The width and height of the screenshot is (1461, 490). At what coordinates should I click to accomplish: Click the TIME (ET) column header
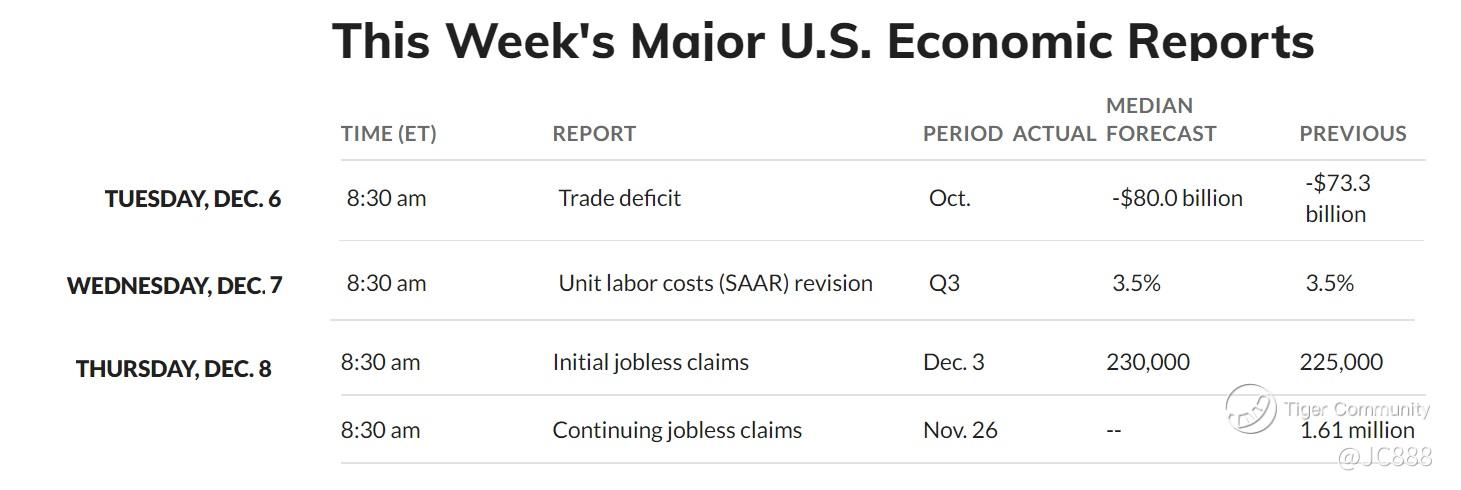tap(389, 133)
